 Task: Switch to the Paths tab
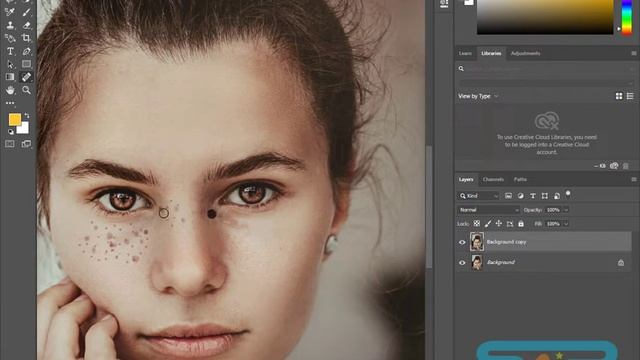click(520, 180)
